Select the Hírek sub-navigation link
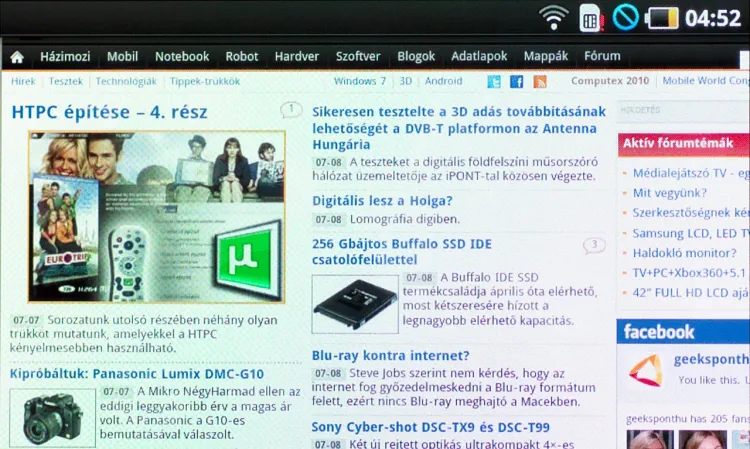This screenshot has width=750, height=449. coord(23,81)
